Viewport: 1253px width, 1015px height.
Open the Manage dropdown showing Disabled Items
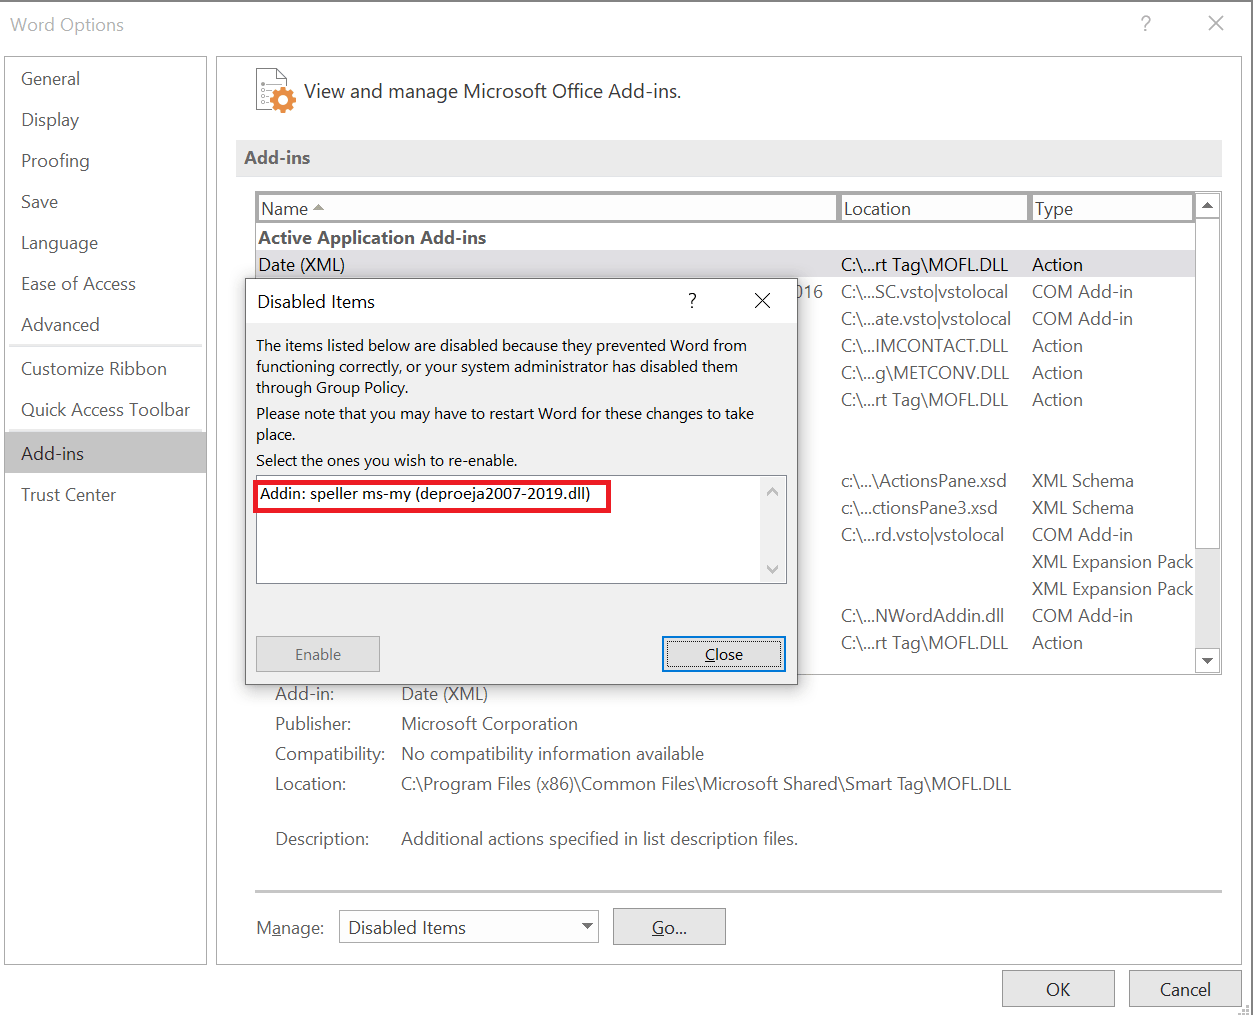pos(468,927)
